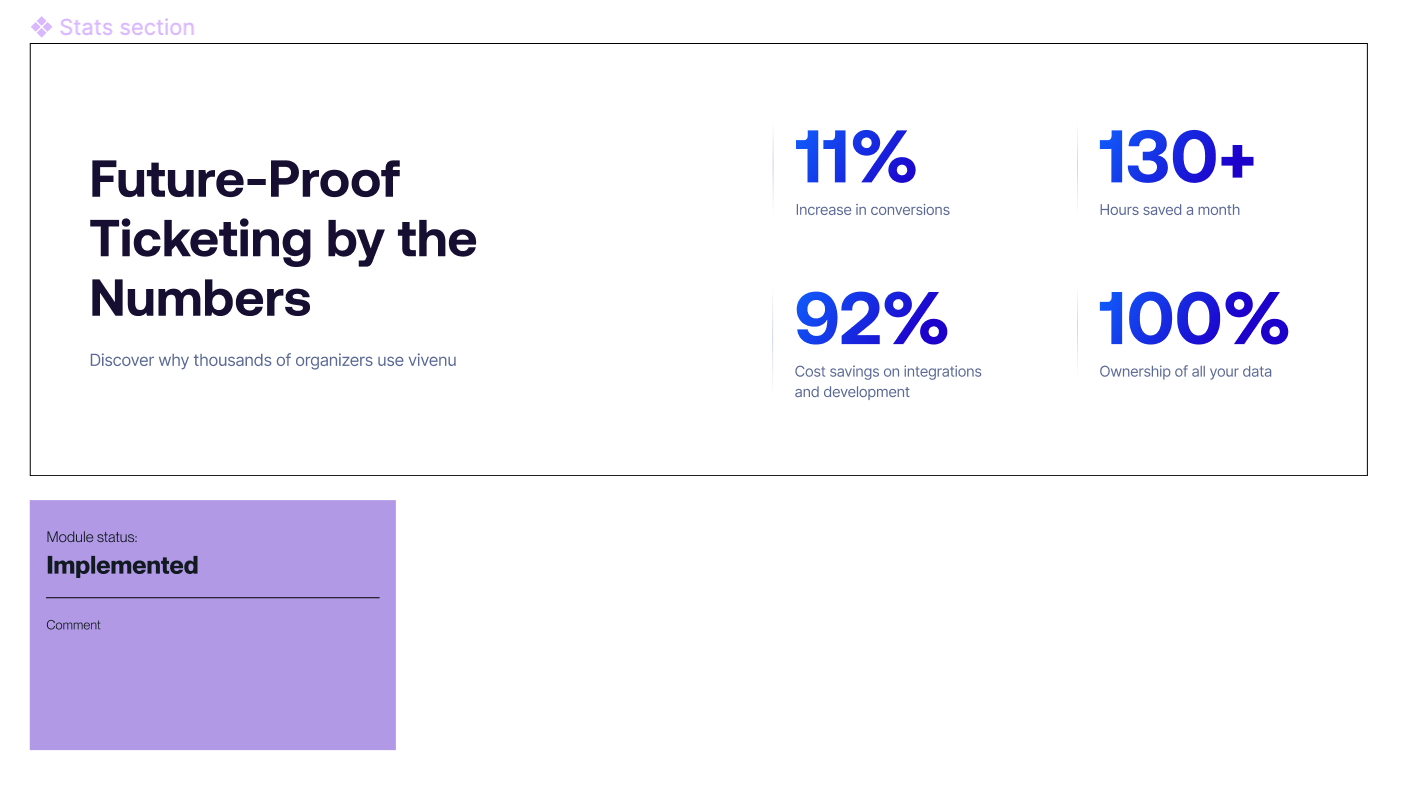Select the 100% statistic number
This screenshot has width=1414, height=794.
point(1194,319)
